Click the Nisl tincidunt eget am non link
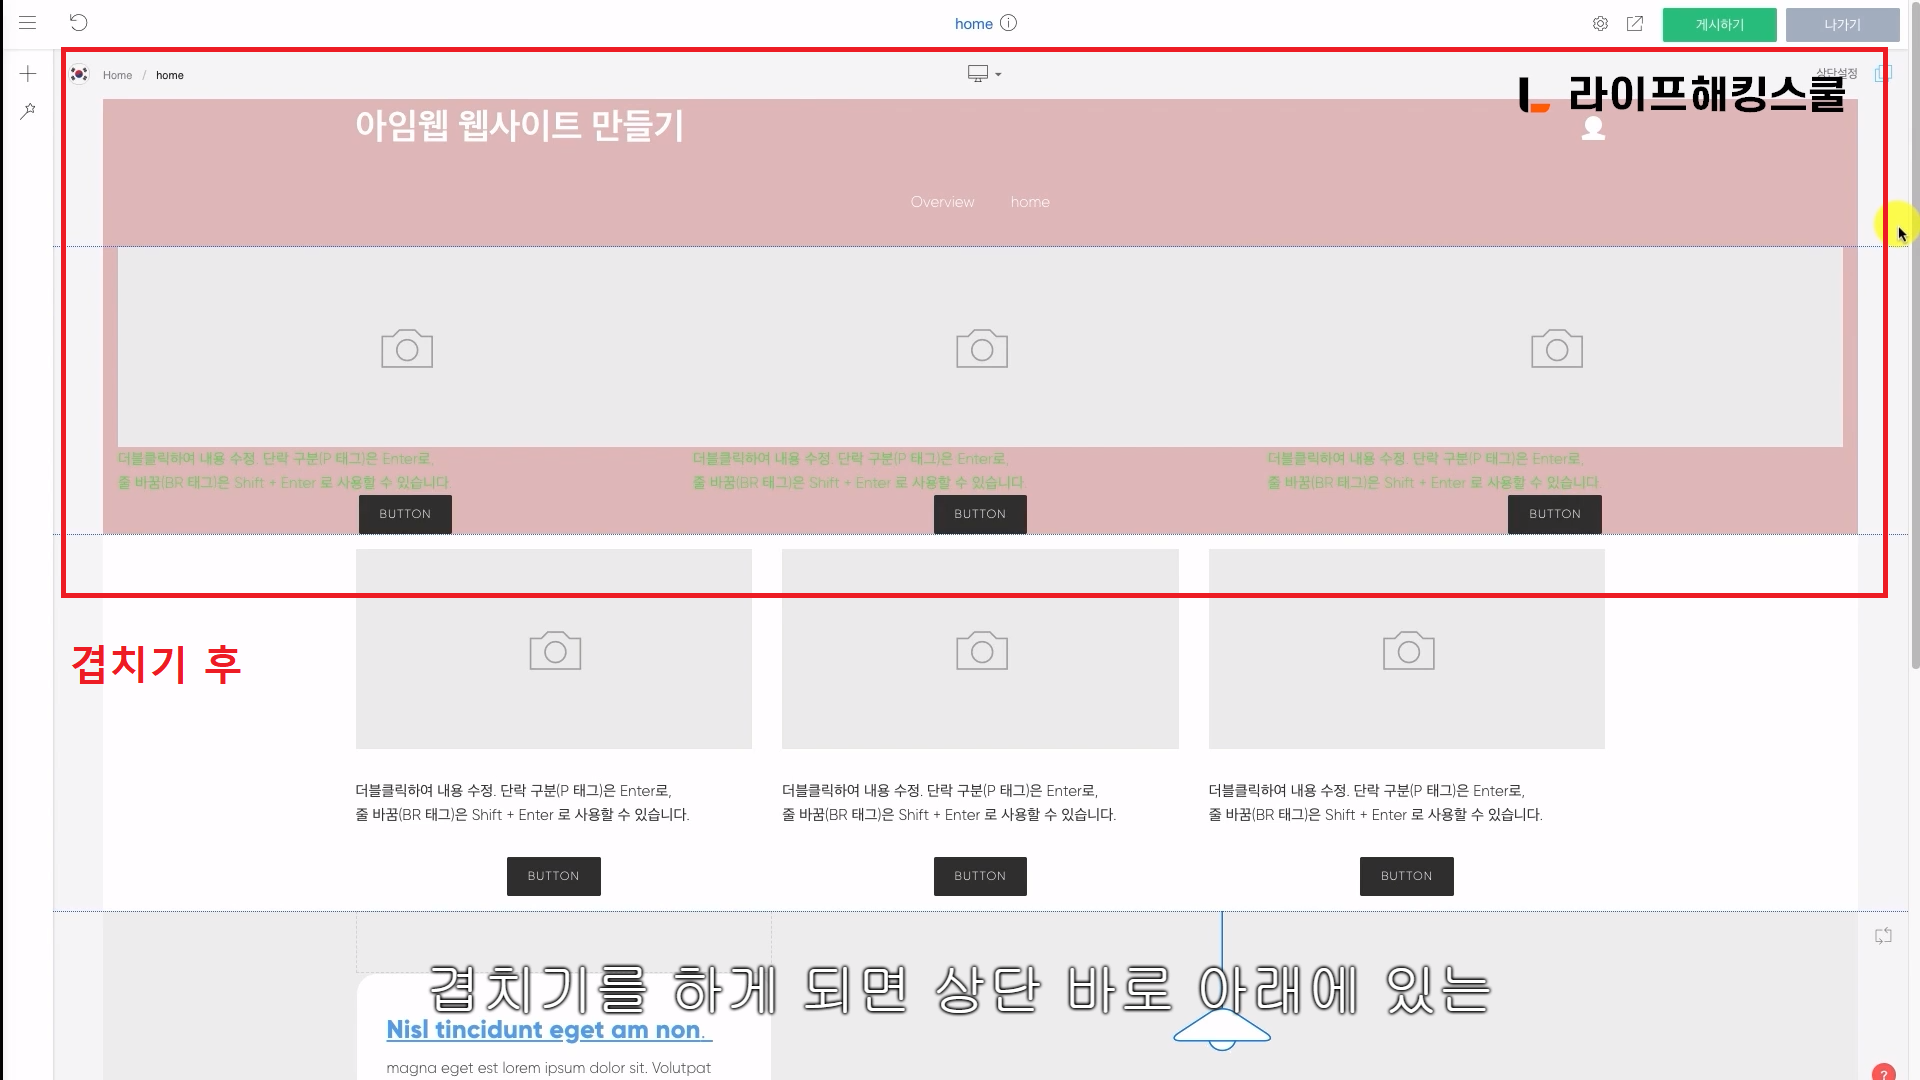This screenshot has height=1080, width=1920. coord(548,1030)
